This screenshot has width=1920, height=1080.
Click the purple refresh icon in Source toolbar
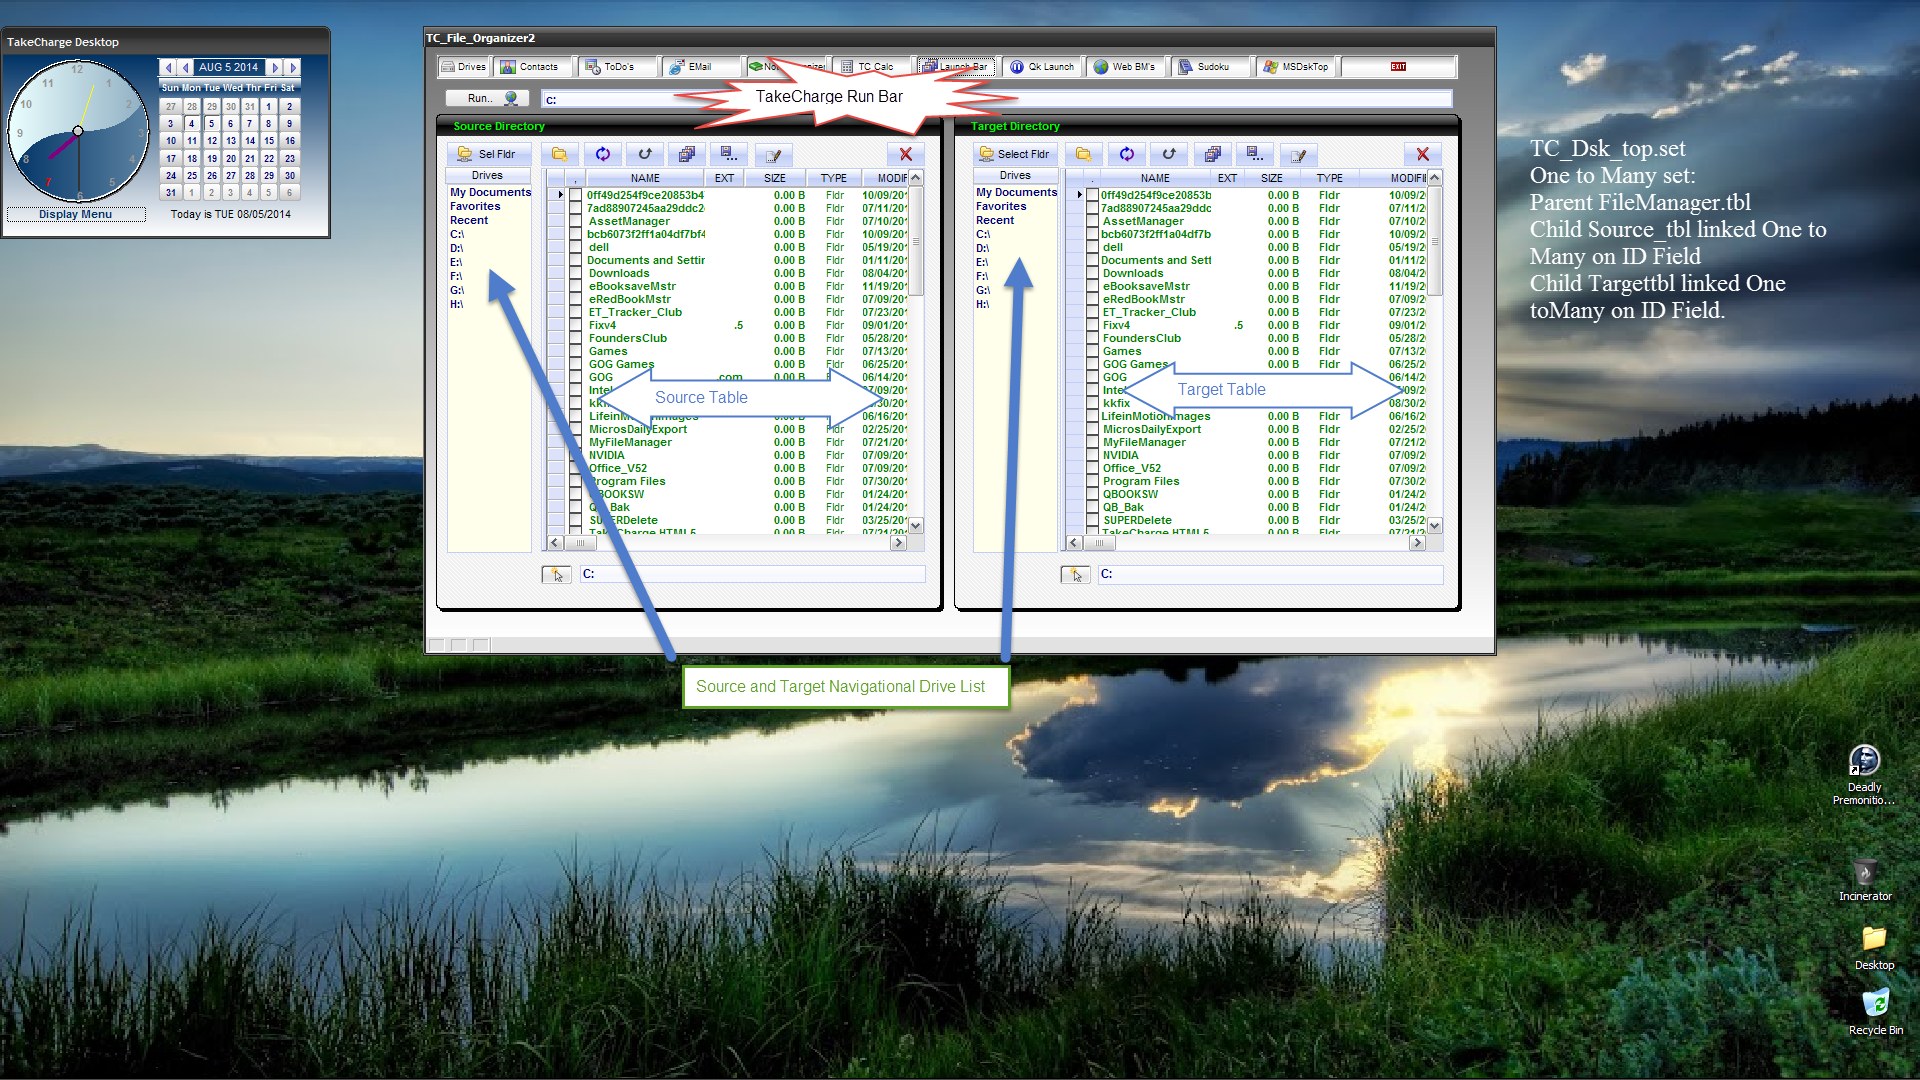pos(602,155)
